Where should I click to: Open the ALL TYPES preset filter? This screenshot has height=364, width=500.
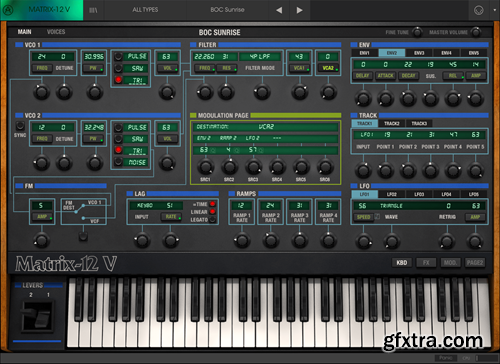point(145,10)
